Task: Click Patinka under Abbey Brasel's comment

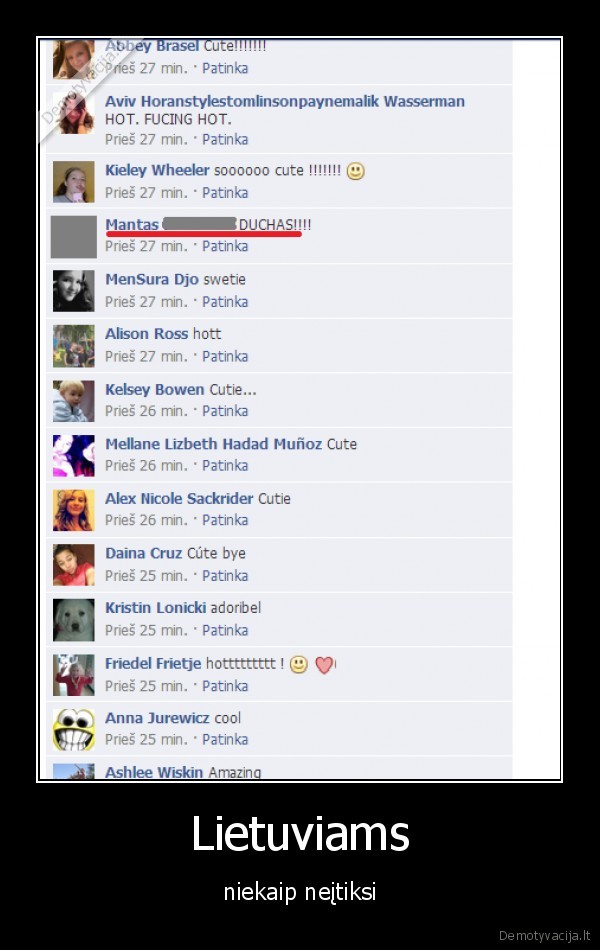Action: tap(225, 68)
